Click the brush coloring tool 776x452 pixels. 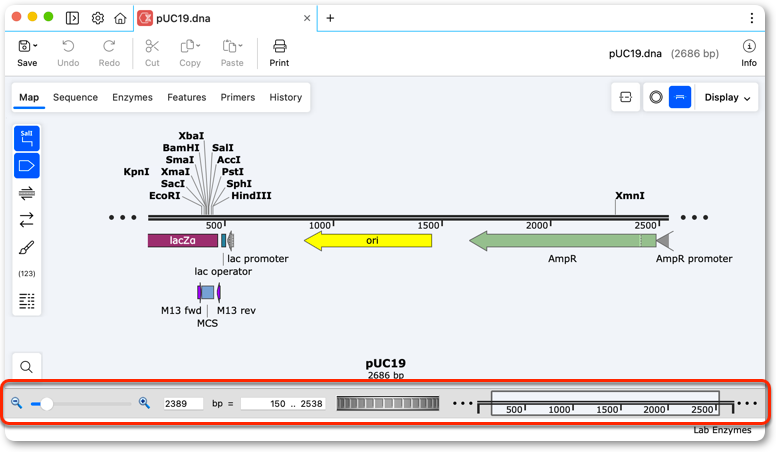coord(27,247)
